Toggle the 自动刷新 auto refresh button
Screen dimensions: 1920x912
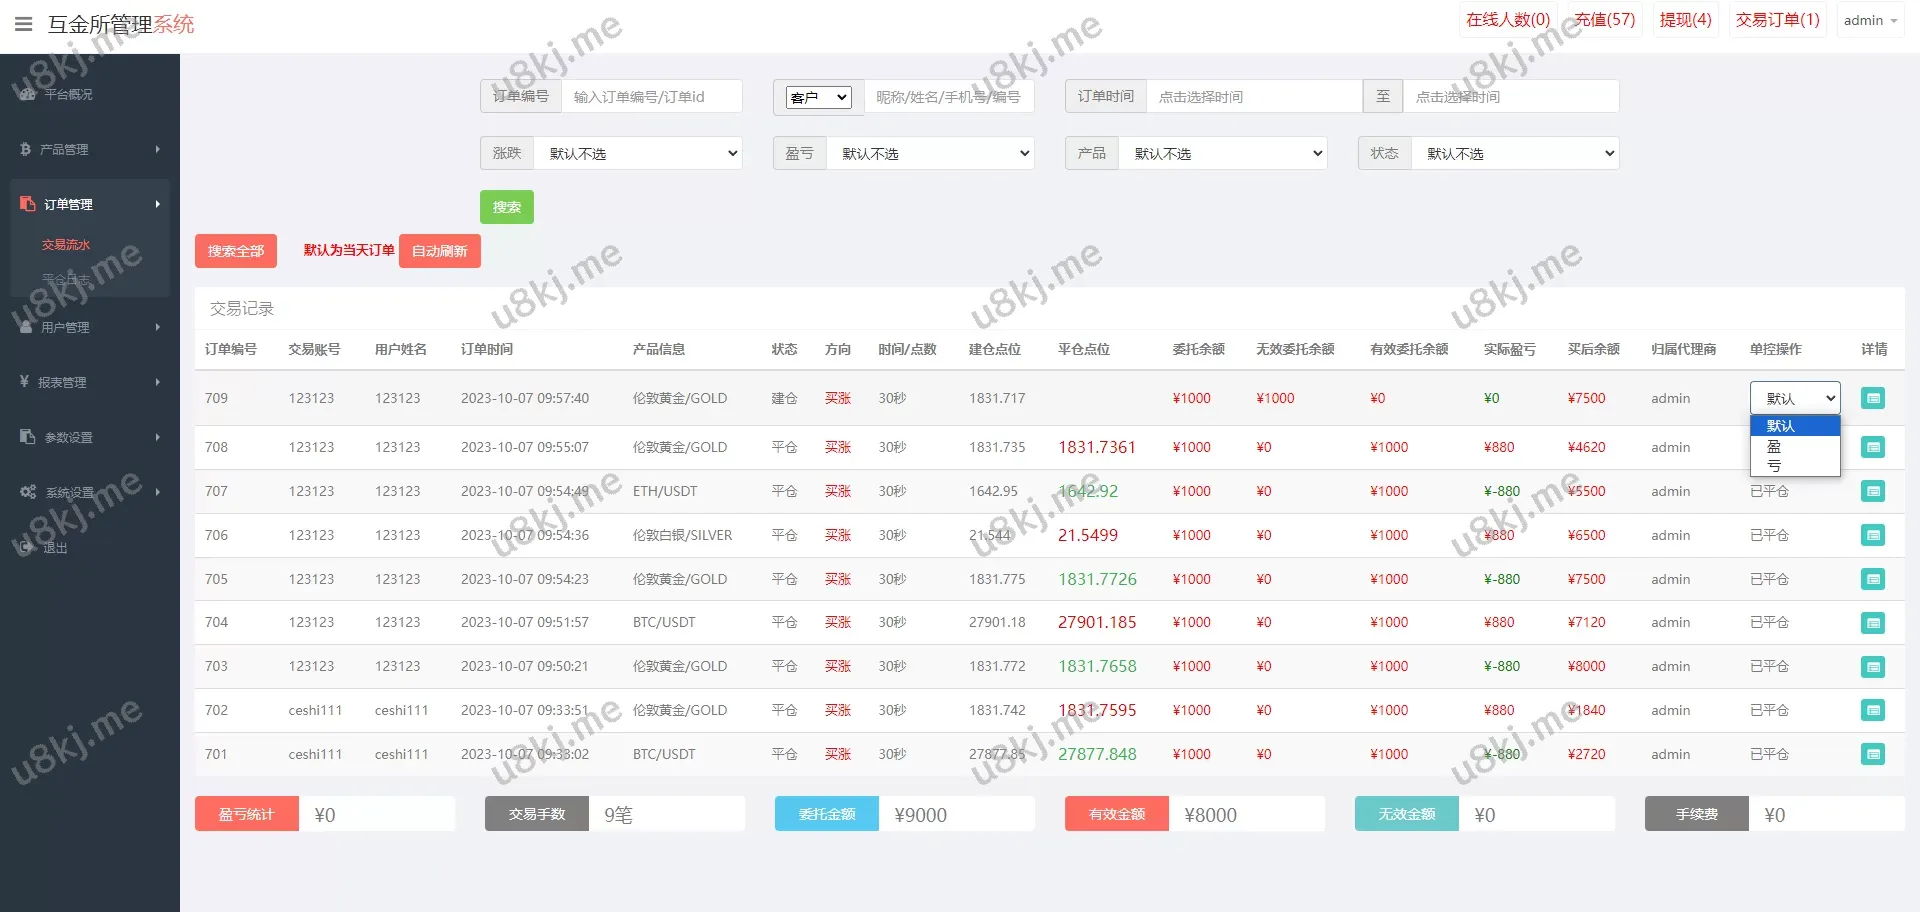pos(439,251)
